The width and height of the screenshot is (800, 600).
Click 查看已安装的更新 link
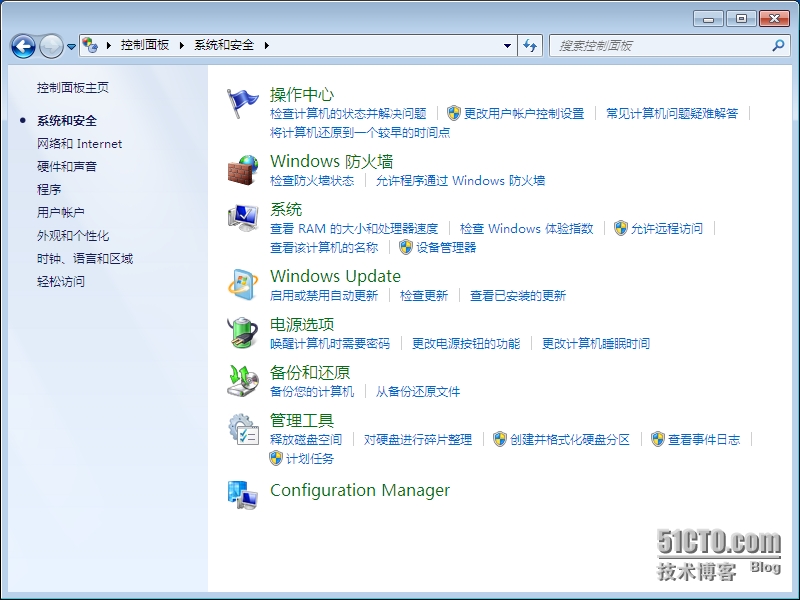click(x=518, y=295)
